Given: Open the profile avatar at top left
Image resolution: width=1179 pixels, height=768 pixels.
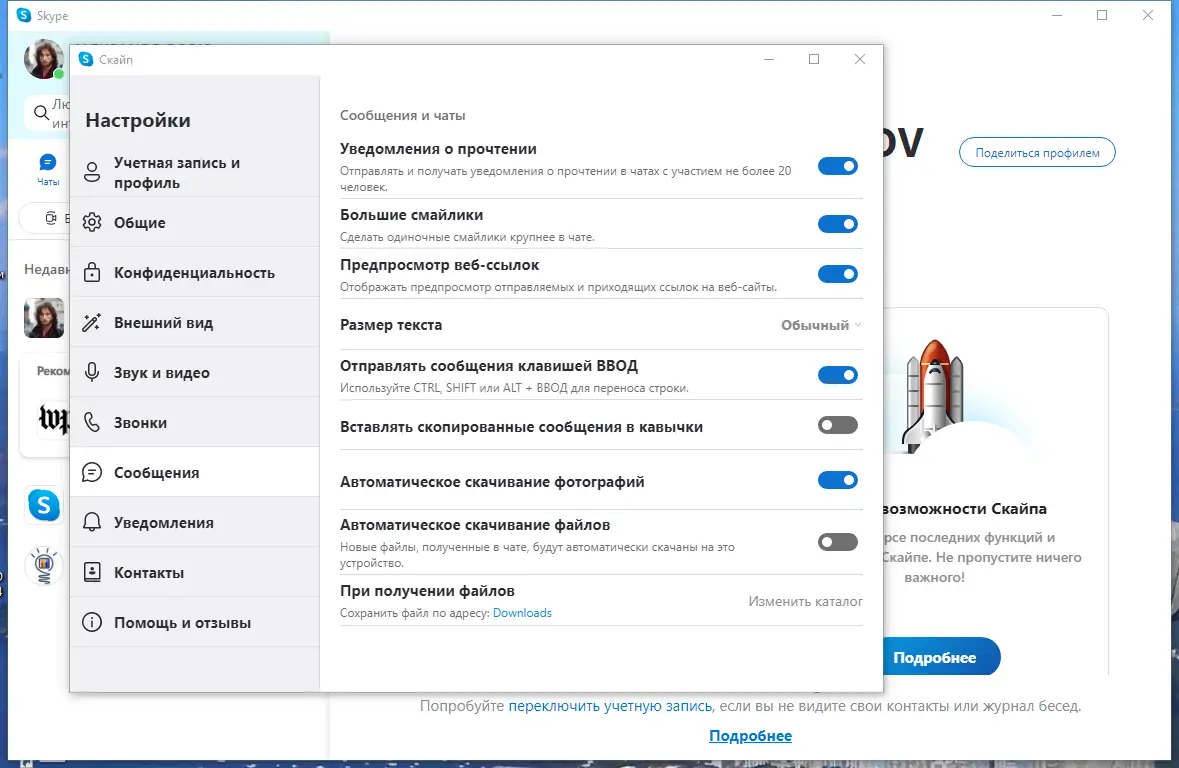Looking at the screenshot, I should 44,59.
